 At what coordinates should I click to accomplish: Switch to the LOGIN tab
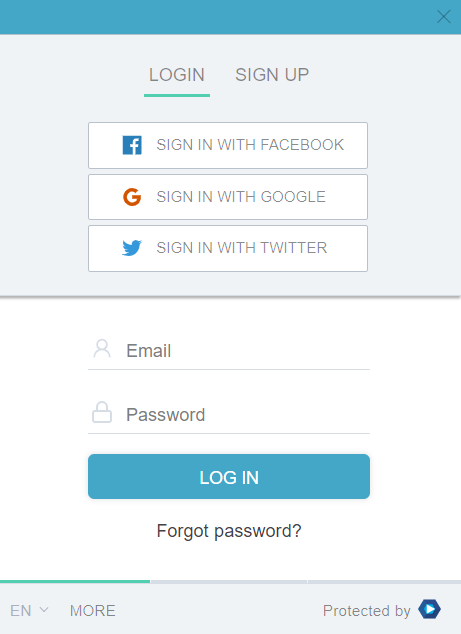(x=177, y=75)
